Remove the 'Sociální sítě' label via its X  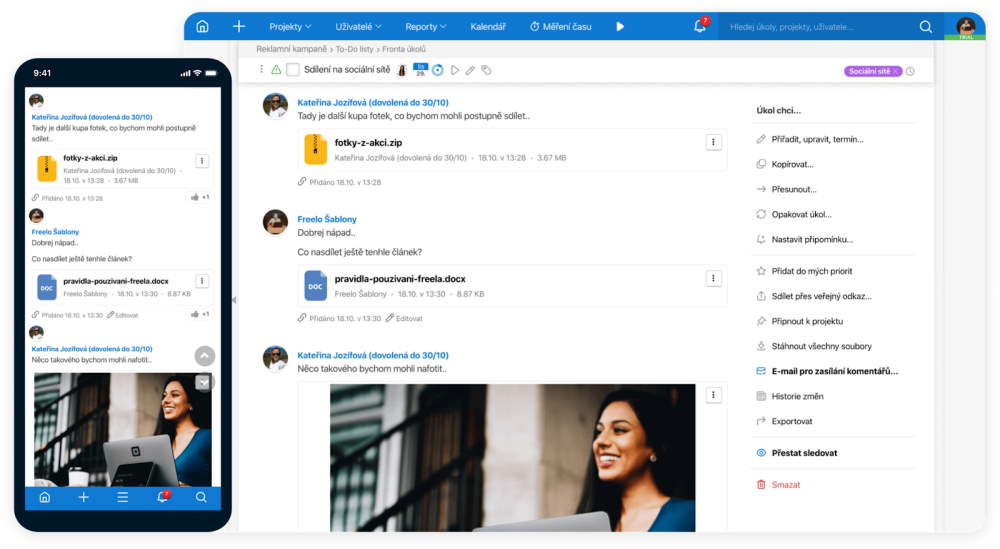pos(896,71)
